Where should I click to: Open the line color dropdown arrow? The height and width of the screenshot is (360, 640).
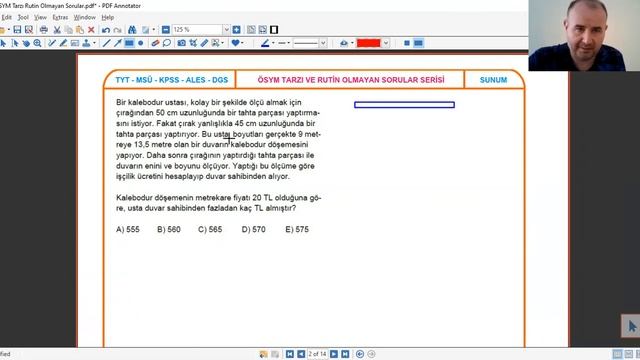(273, 43)
